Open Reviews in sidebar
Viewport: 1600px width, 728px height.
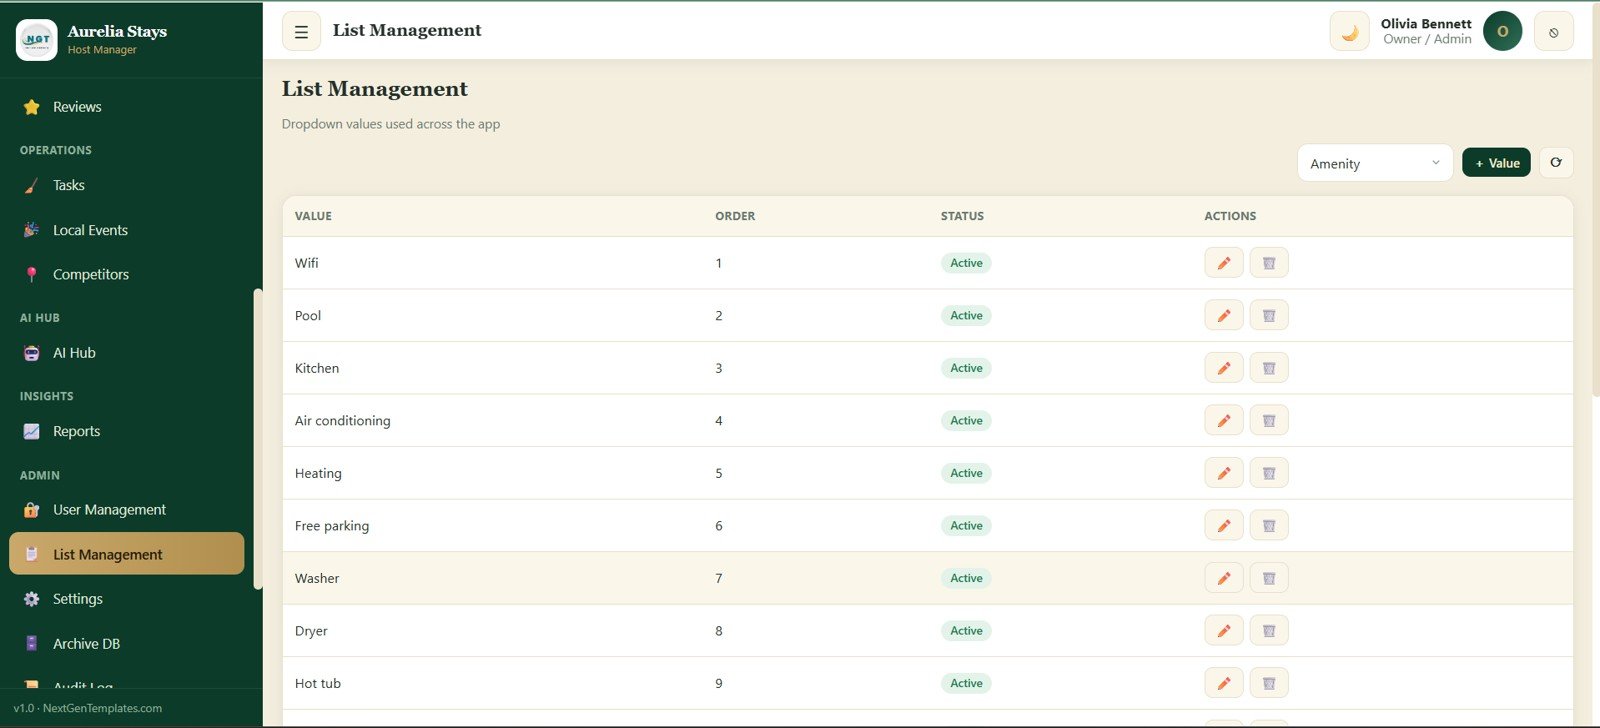click(x=126, y=107)
